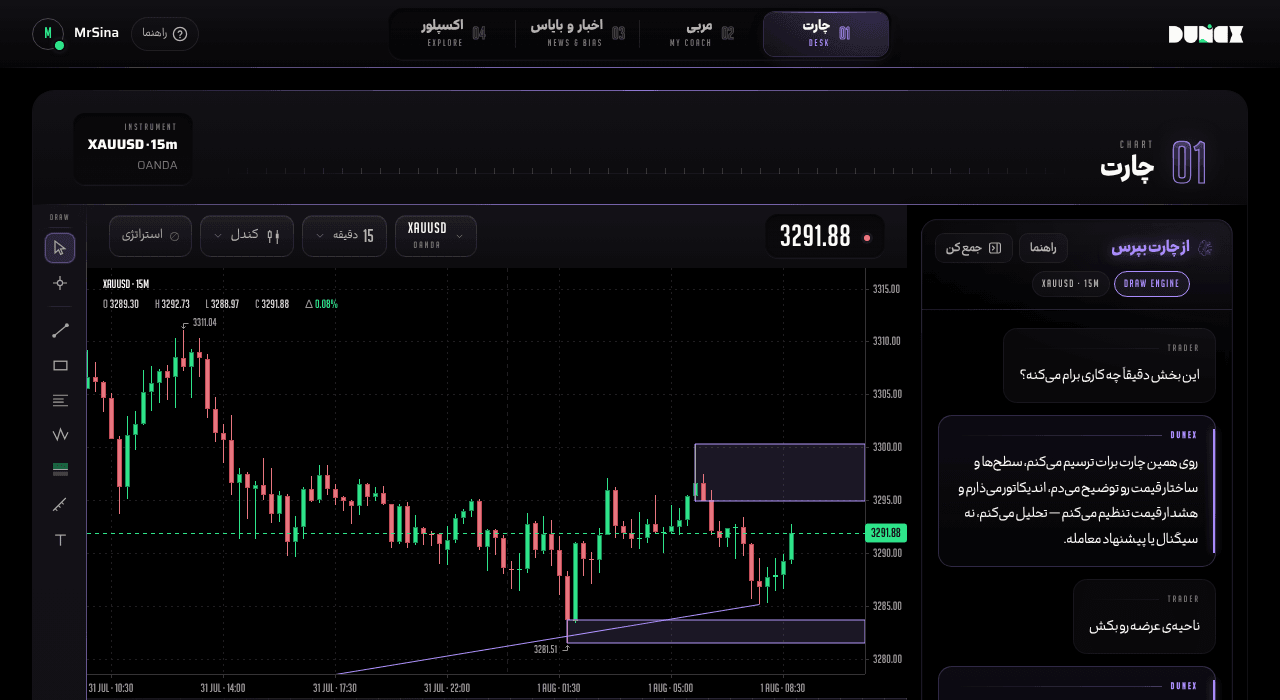This screenshot has height=700, width=1280.
Task: Collapse the chat panel (جمع کن)
Action: coord(974,248)
